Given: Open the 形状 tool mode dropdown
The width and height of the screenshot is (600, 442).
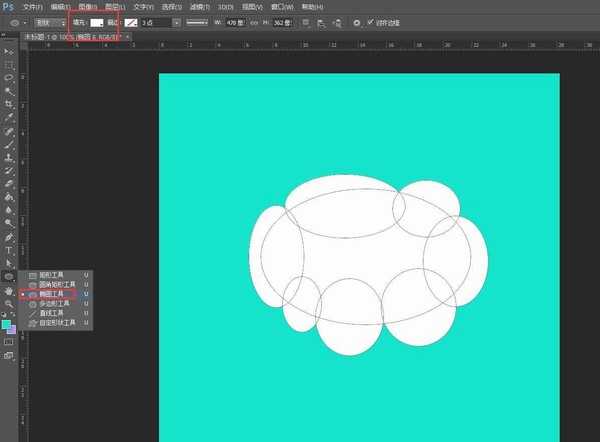Looking at the screenshot, I should pyautogui.click(x=48, y=21).
